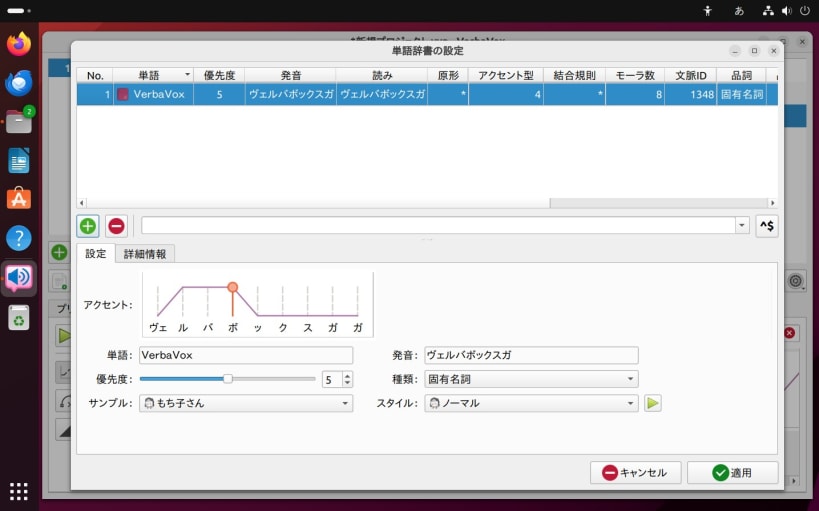Open volume icon in top bar
This screenshot has height=511, width=819.
(x=786, y=10)
